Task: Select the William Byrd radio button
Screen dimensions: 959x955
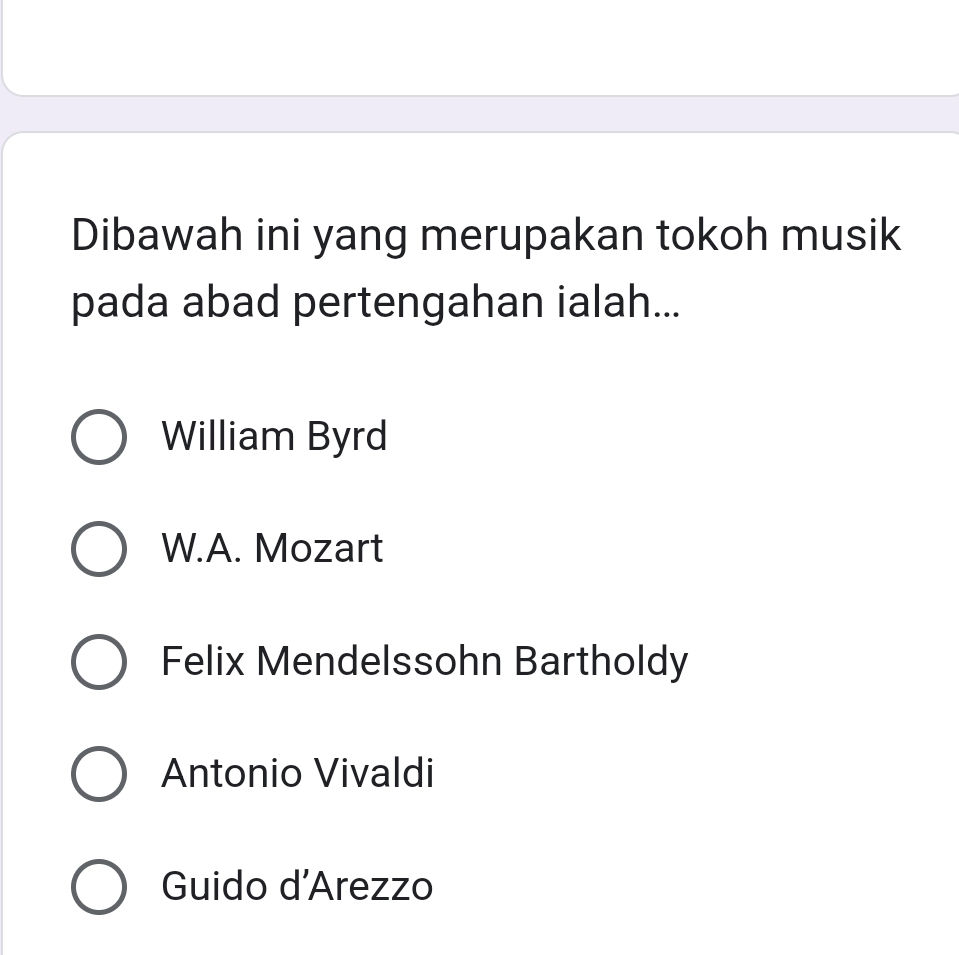Action: click(97, 437)
